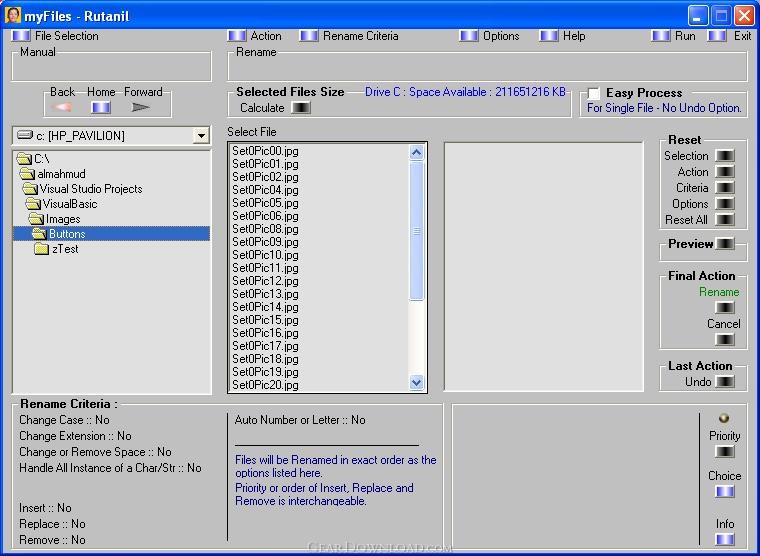
Task: Select file Set0Pic20.jpg
Action: (265, 385)
